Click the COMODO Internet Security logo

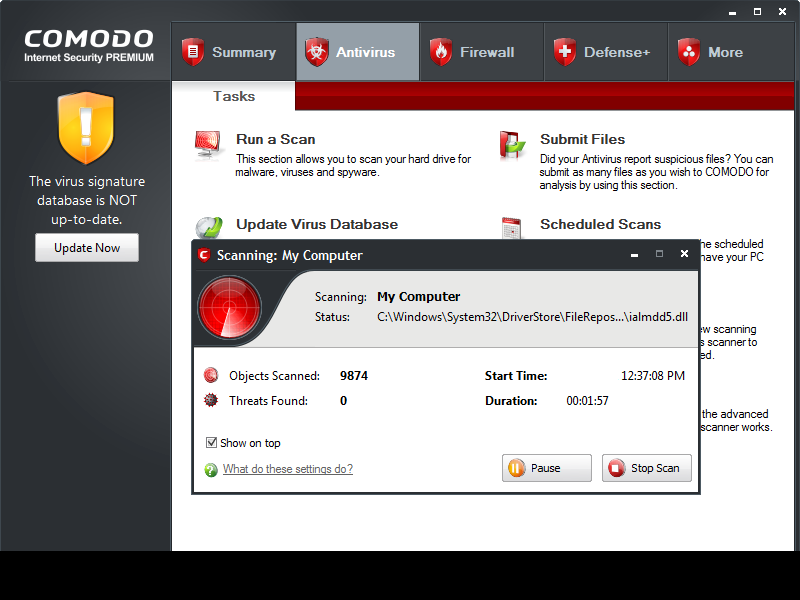(x=88, y=46)
